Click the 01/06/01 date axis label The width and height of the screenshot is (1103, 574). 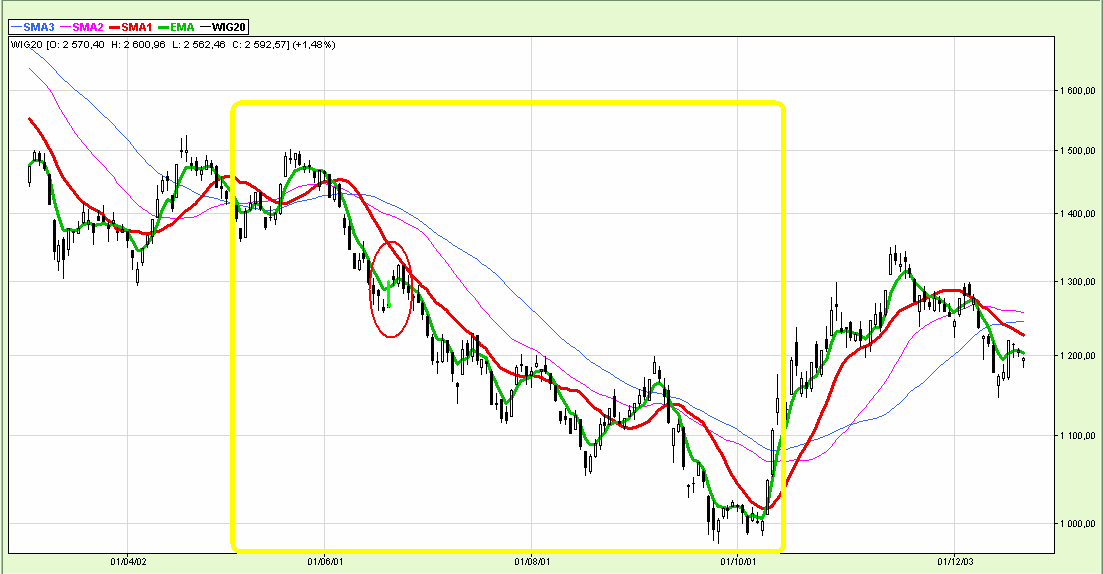[325, 562]
